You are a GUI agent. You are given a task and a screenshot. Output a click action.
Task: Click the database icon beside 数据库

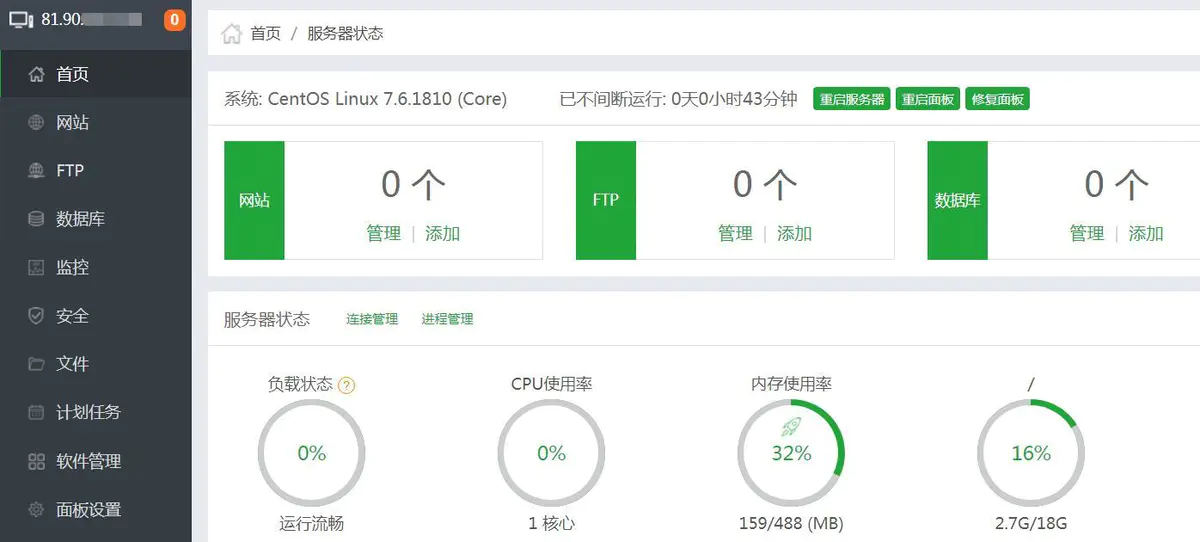[x=36, y=219]
